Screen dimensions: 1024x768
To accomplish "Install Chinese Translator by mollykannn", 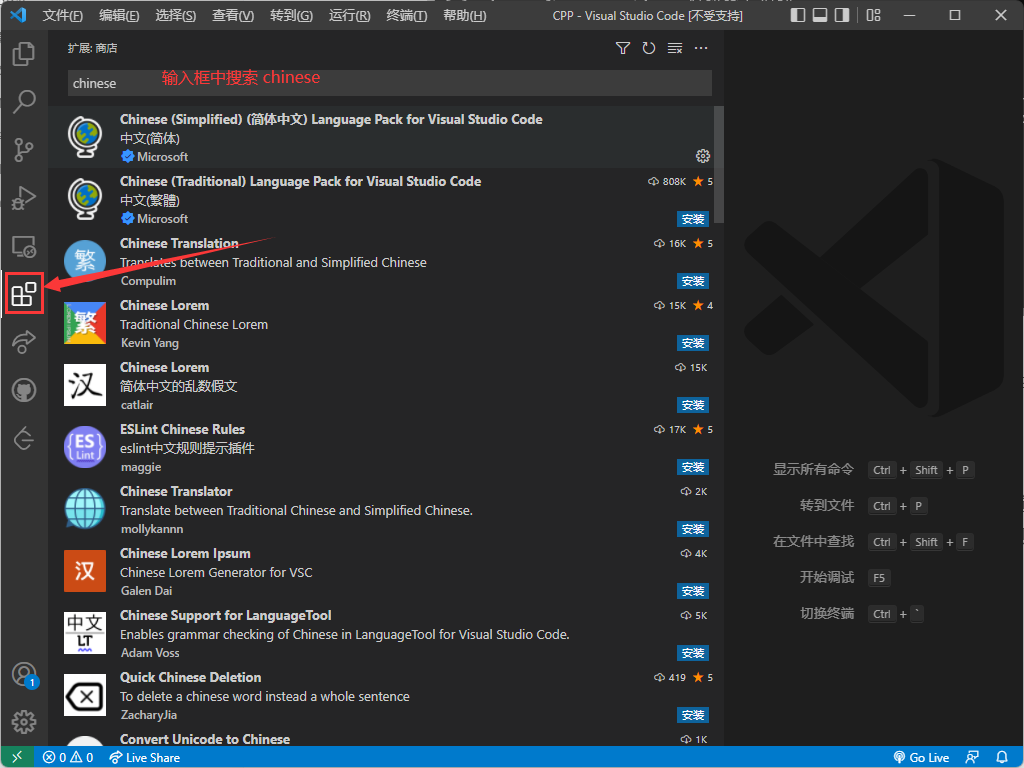I will [x=693, y=529].
